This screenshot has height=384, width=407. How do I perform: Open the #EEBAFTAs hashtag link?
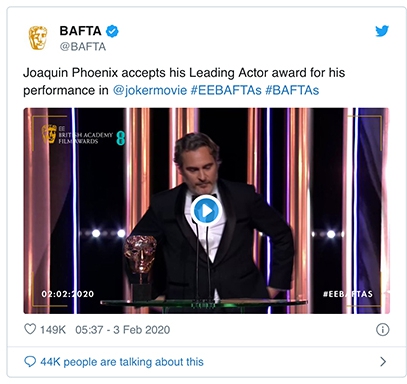226,90
